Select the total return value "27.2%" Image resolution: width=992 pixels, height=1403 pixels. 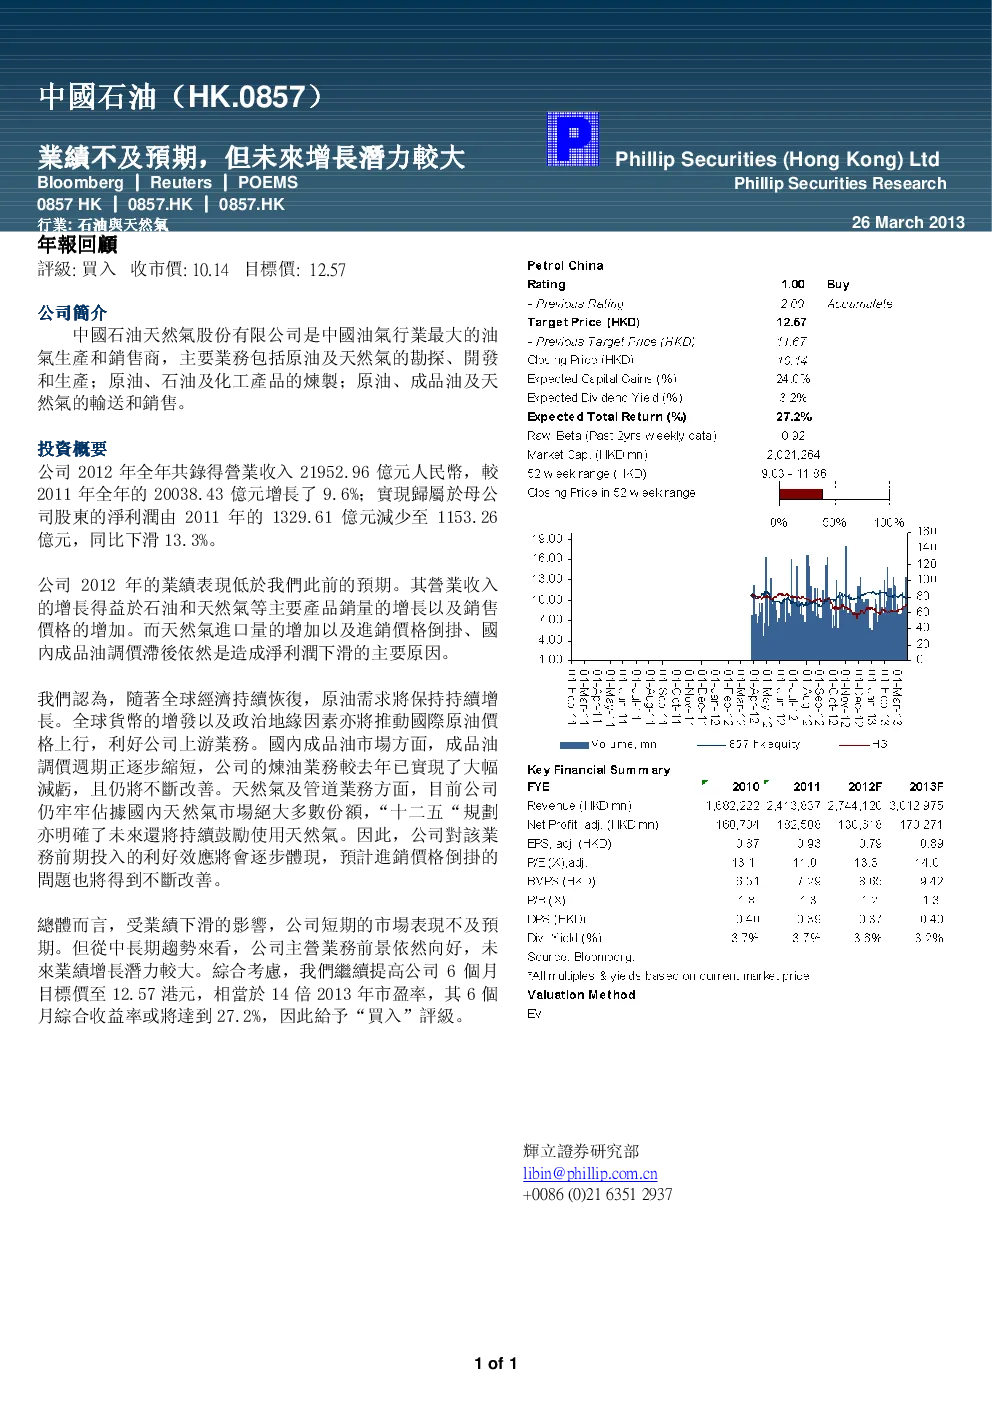(x=794, y=416)
